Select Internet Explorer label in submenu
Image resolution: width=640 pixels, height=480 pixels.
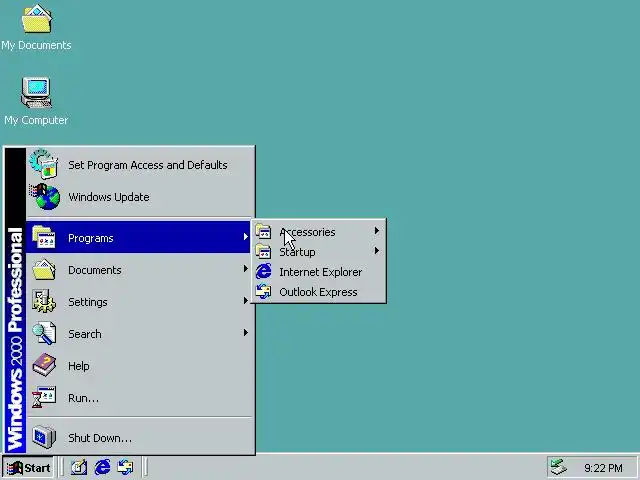pos(320,272)
